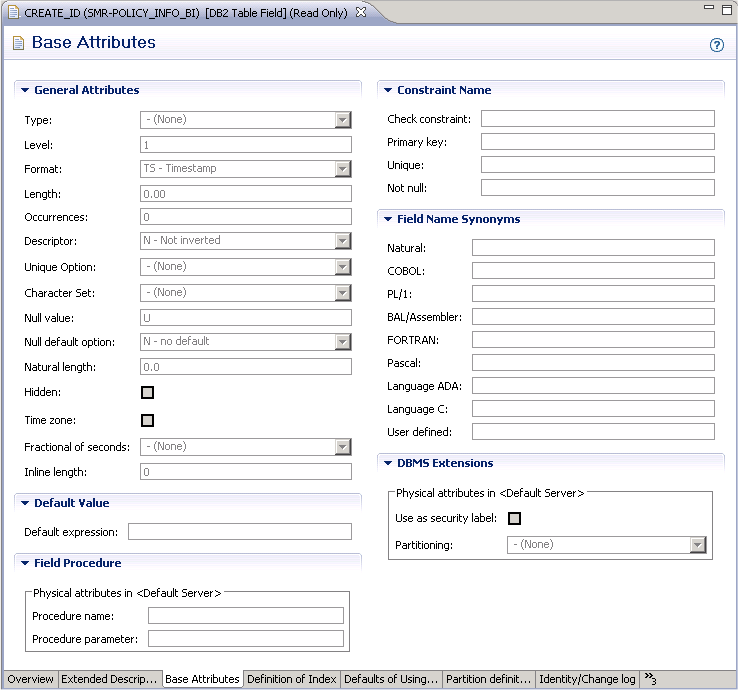The width and height of the screenshot is (738, 690).
Task: Open the Format dropdown
Action: pyautogui.click(x=343, y=169)
